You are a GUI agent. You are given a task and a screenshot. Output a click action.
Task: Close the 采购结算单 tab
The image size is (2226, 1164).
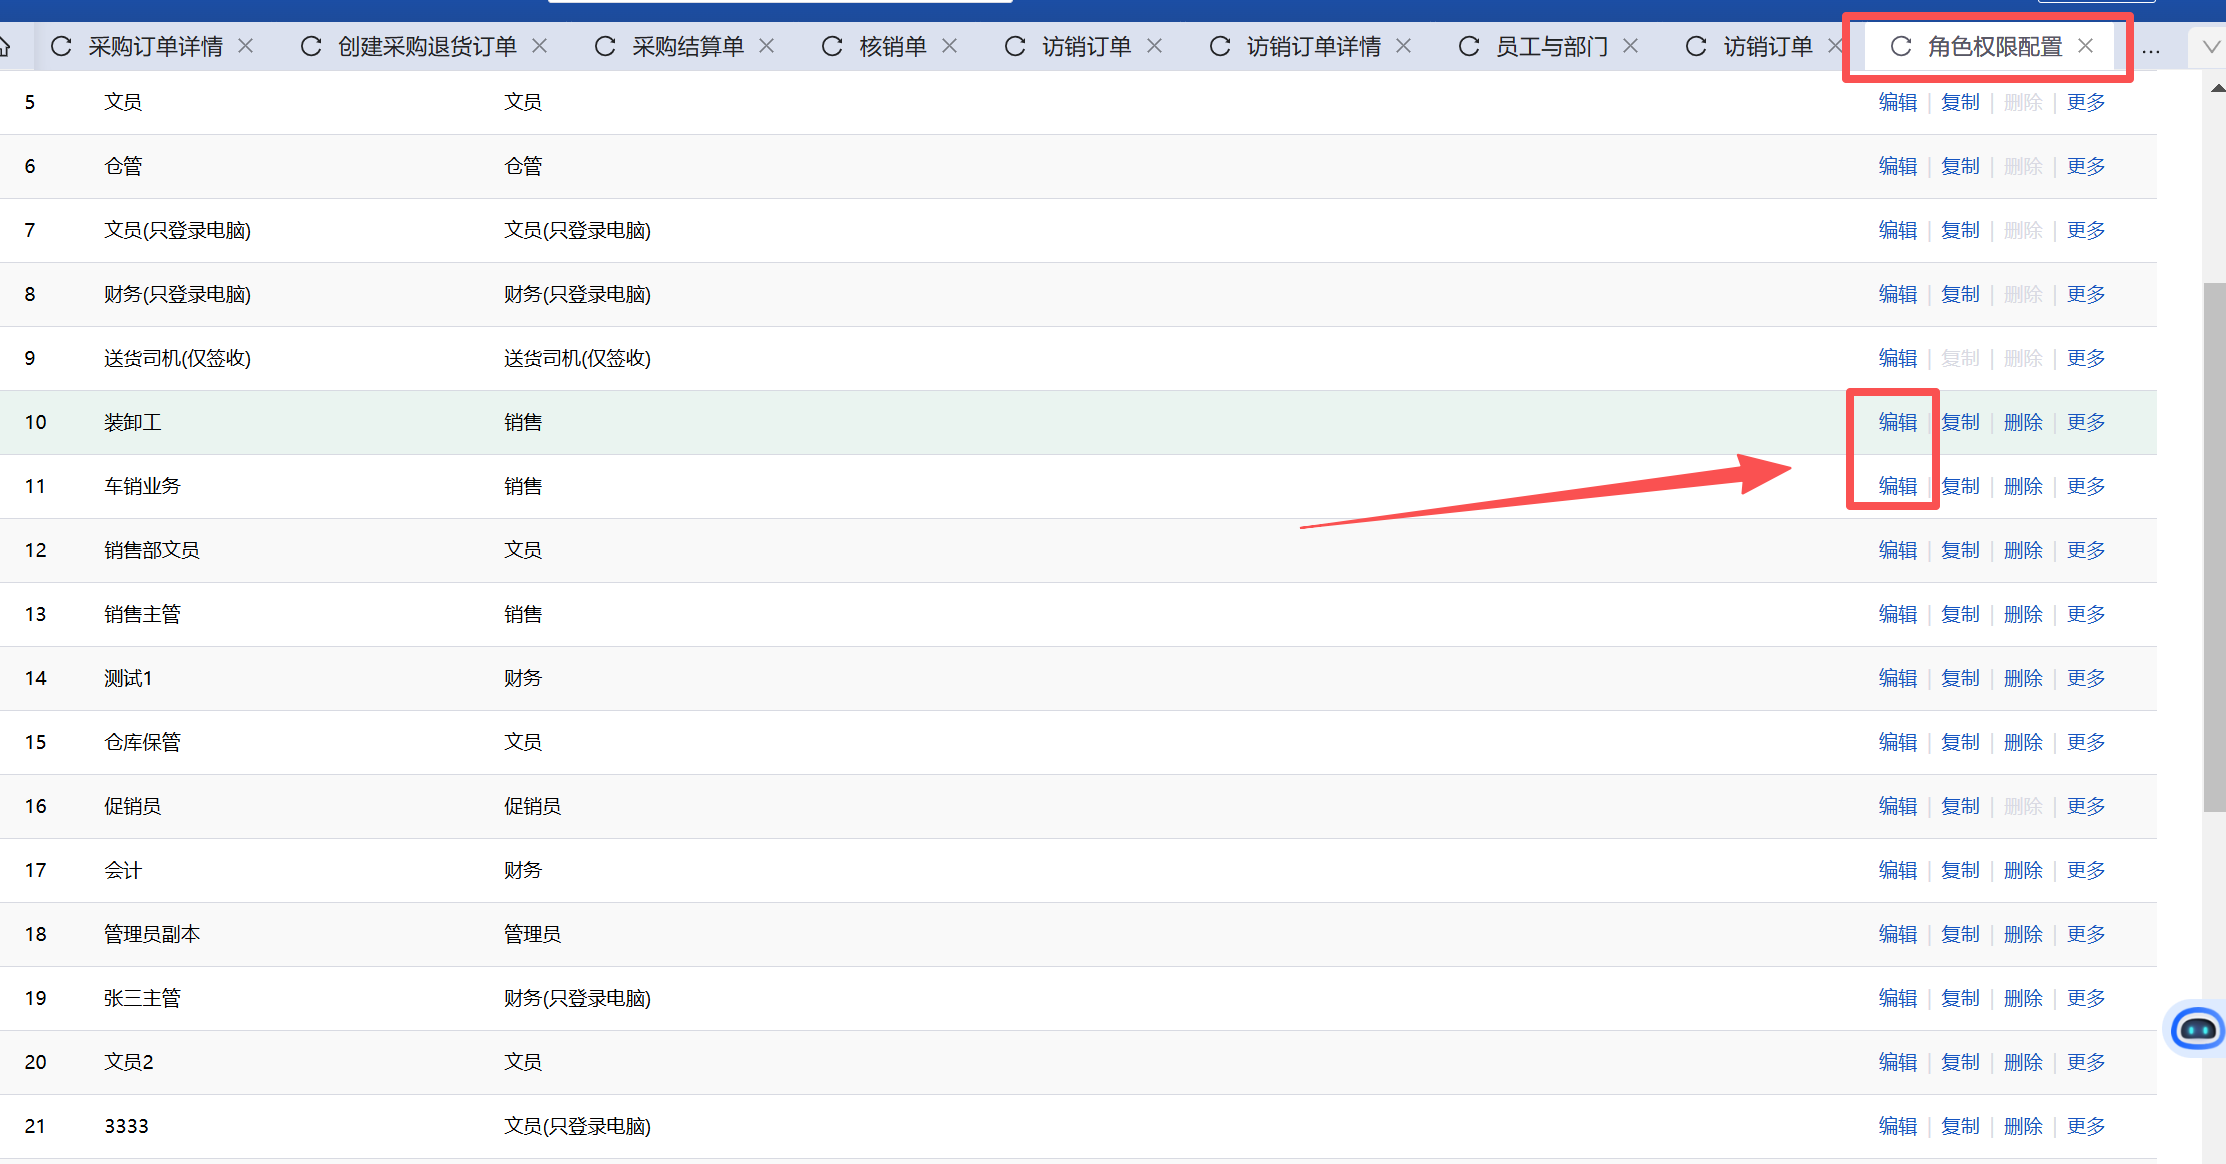[x=767, y=46]
